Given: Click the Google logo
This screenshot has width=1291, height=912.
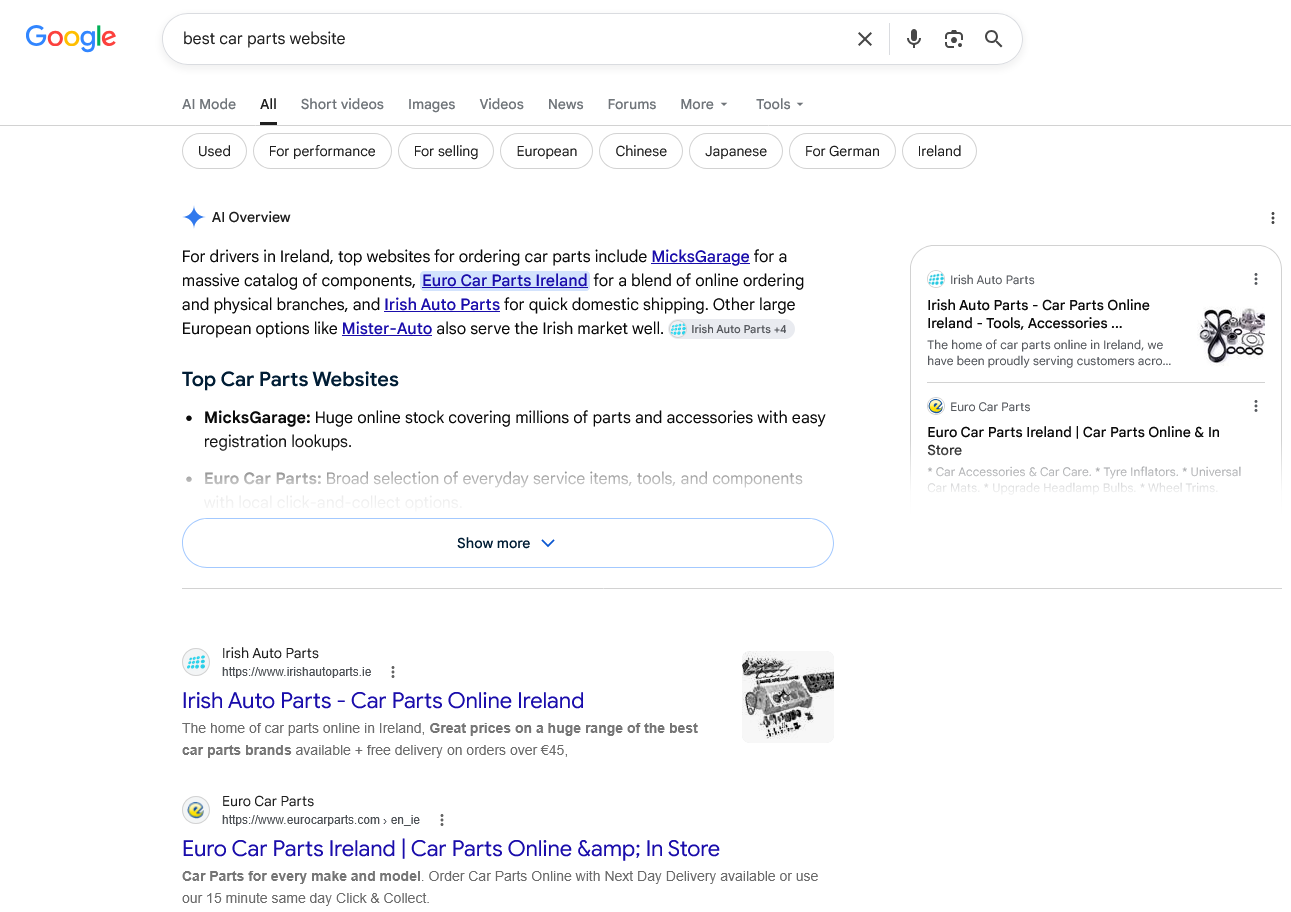Looking at the screenshot, I should 71,38.
